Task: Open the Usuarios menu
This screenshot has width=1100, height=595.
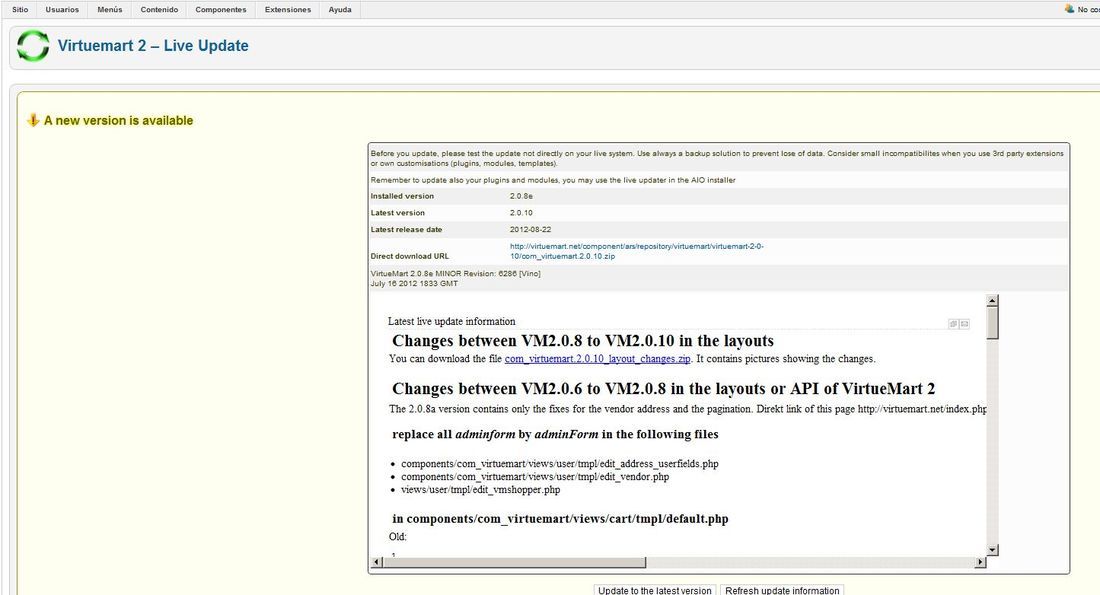Action: 62,10
